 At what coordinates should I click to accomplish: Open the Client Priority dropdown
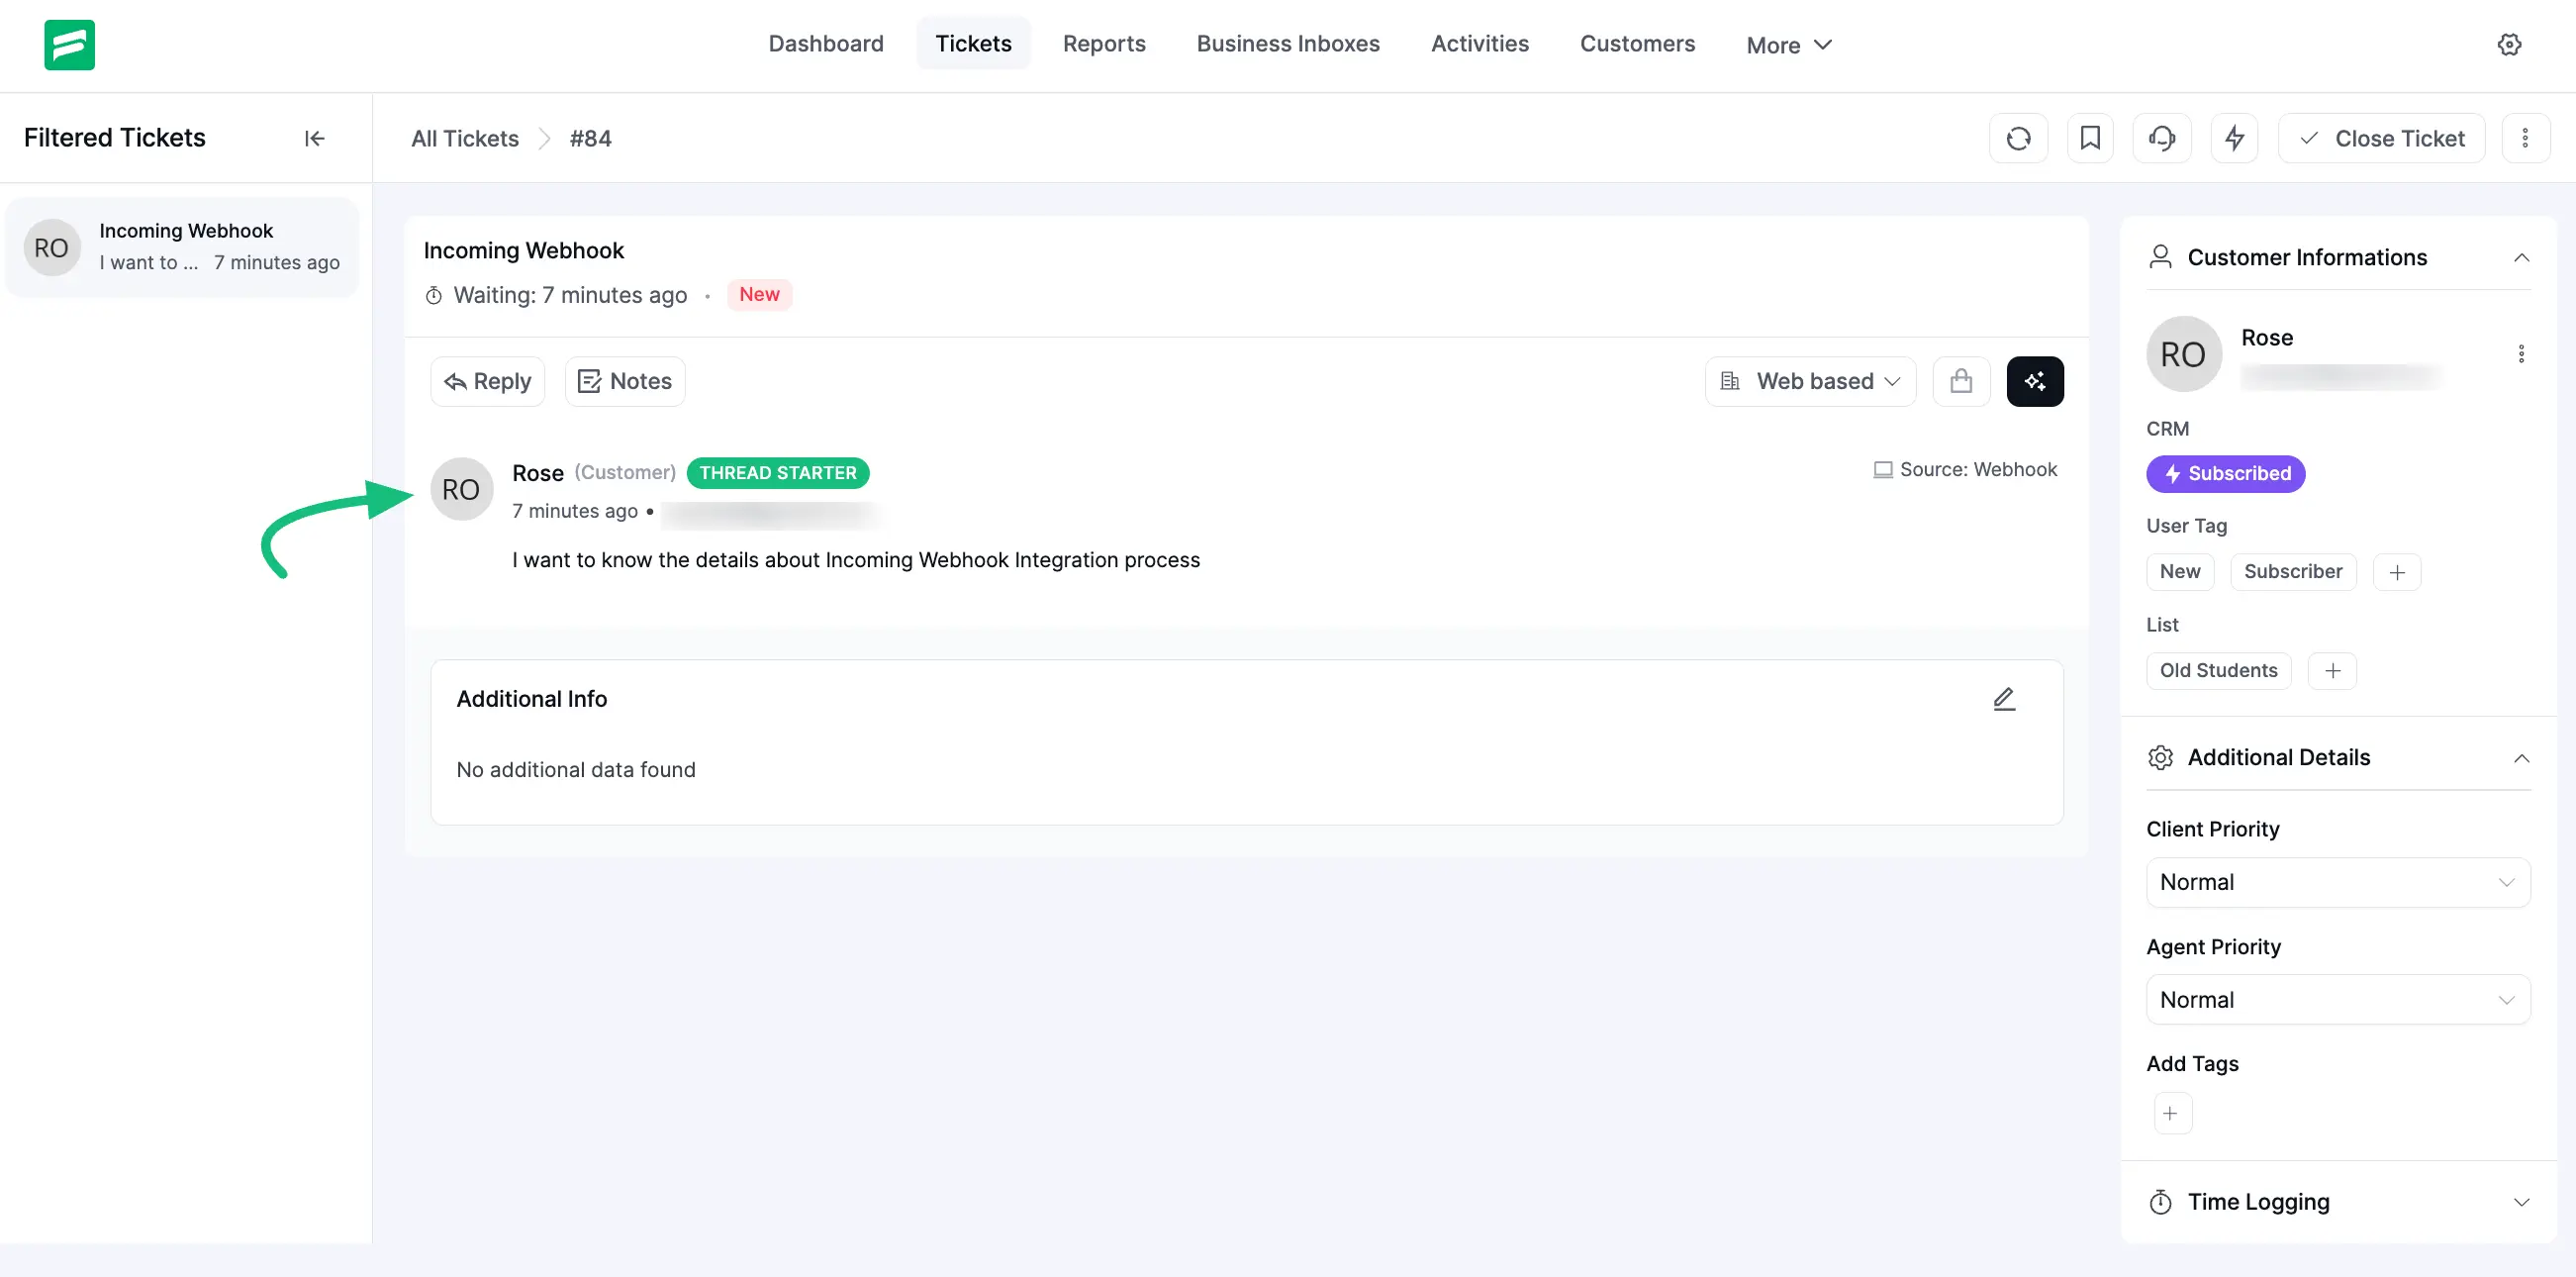click(2337, 882)
